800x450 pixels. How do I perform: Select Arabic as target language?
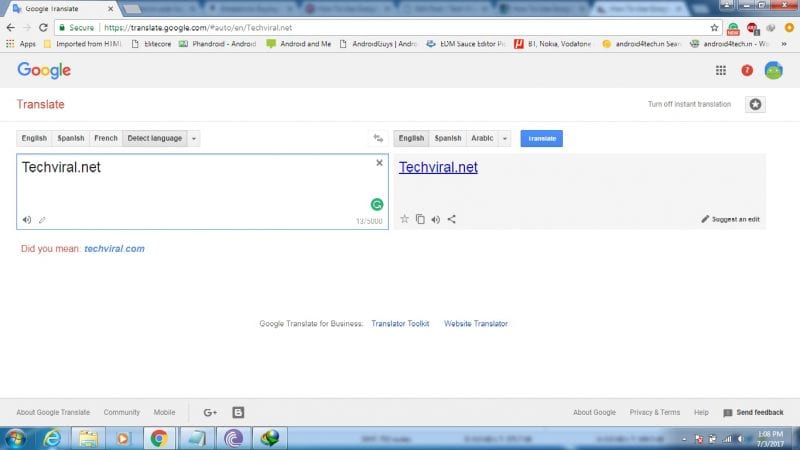pos(482,138)
